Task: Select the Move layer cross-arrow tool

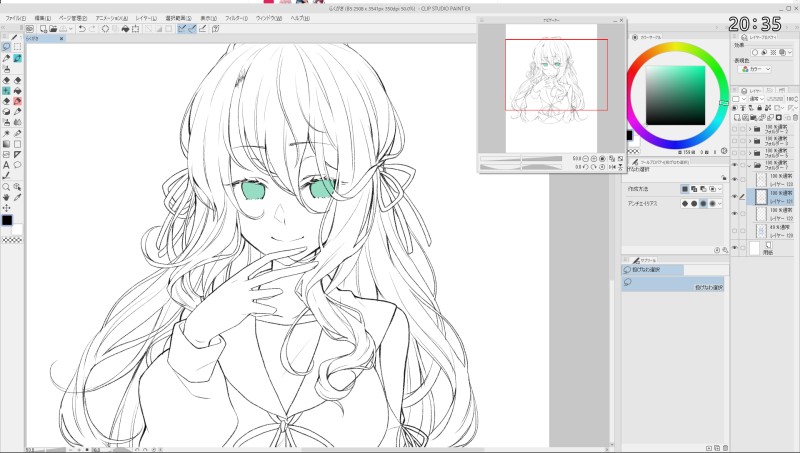Action: (6, 208)
